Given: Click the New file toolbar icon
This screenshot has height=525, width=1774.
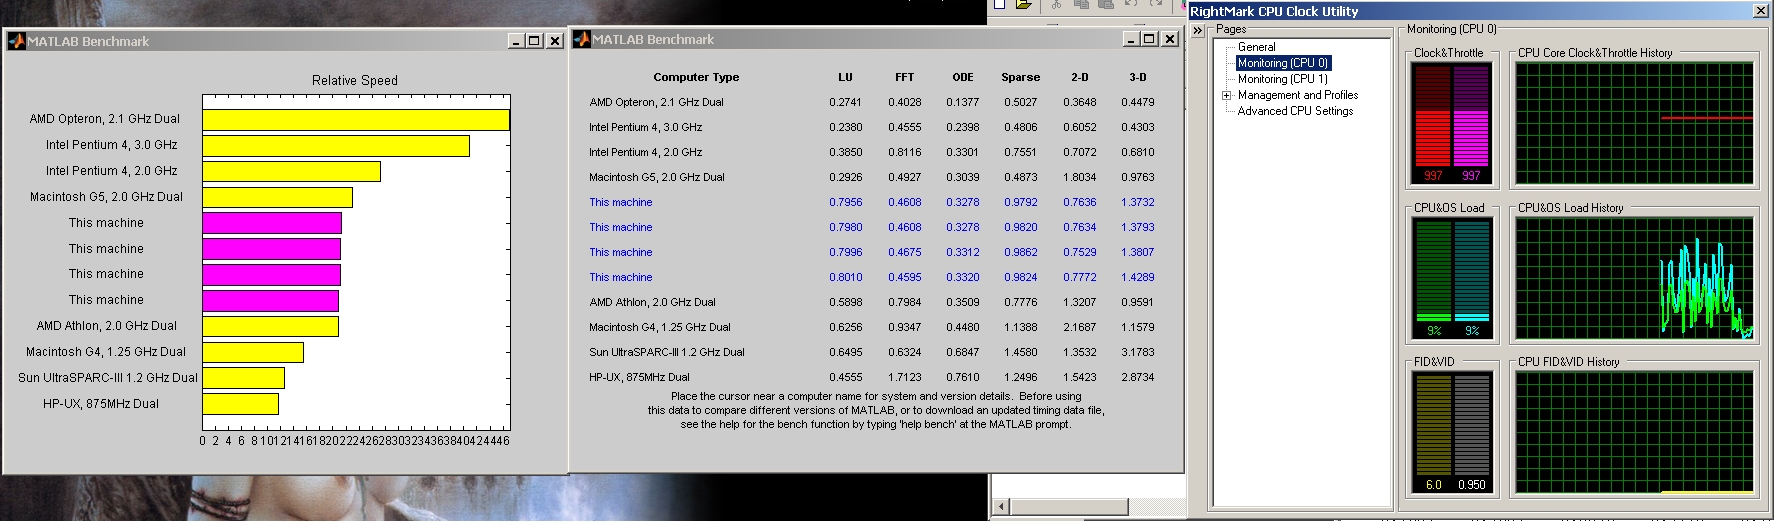Looking at the screenshot, I should (998, 4).
